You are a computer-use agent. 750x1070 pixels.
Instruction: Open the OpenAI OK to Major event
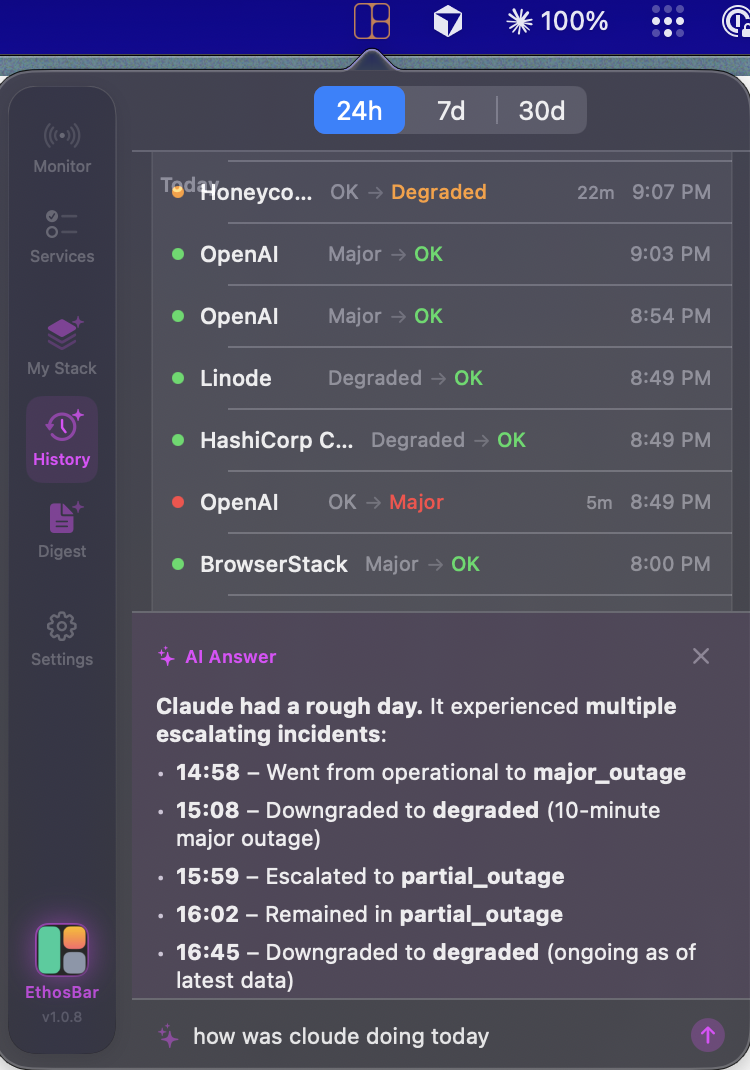pos(440,502)
